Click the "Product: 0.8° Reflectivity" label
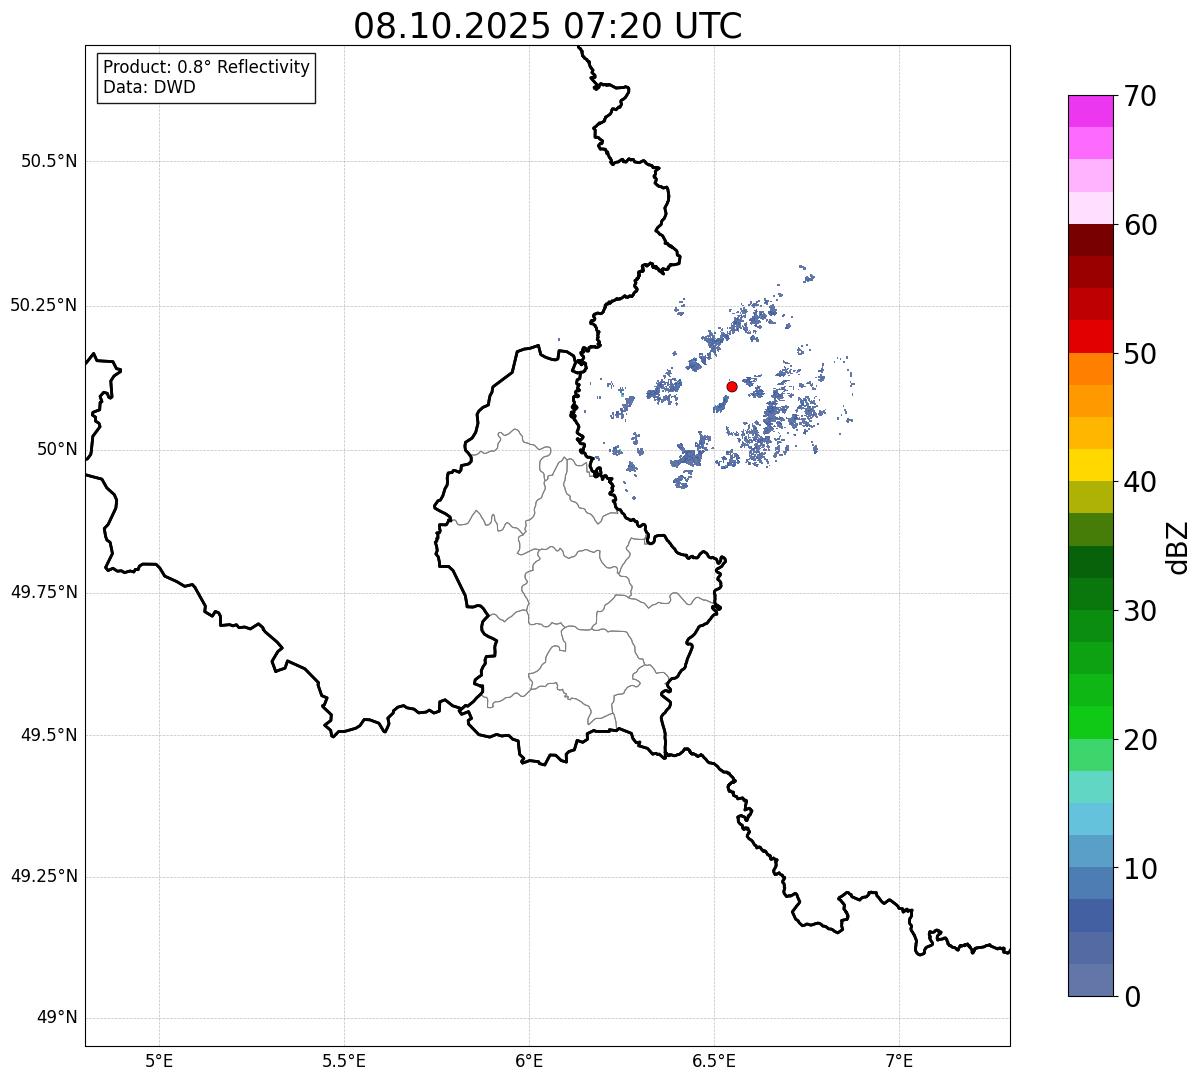 coord(207,67)
